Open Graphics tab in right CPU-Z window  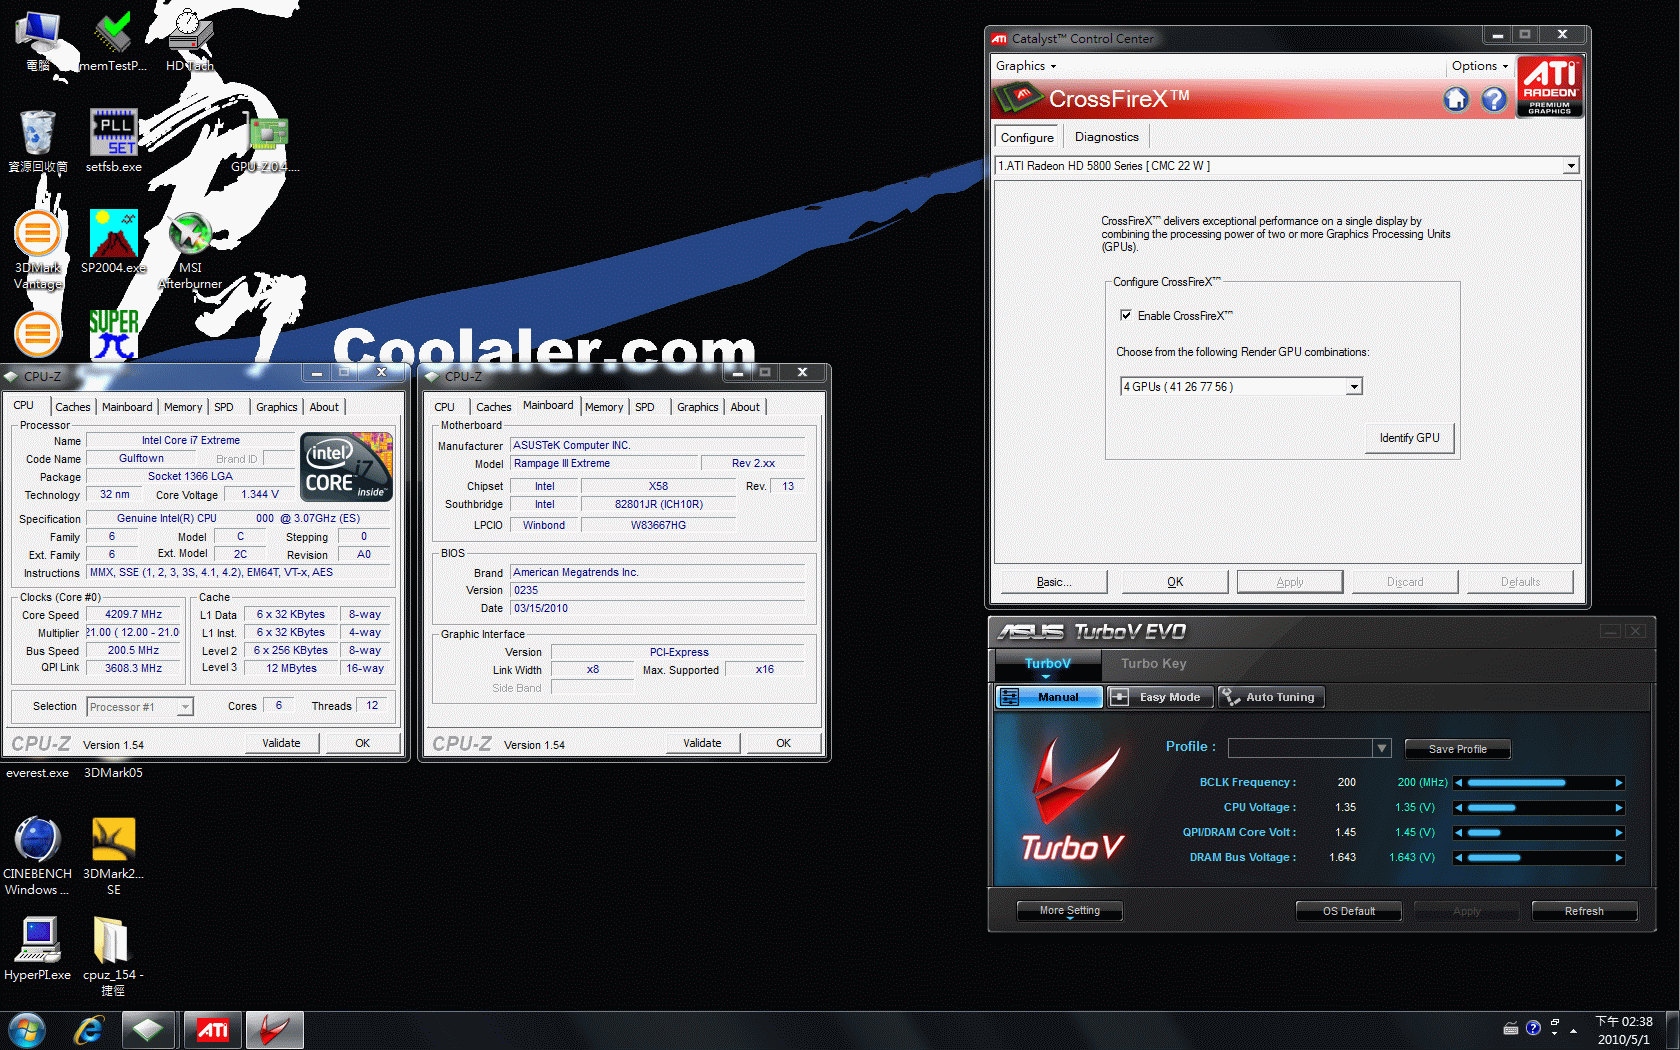coord(697,407)
